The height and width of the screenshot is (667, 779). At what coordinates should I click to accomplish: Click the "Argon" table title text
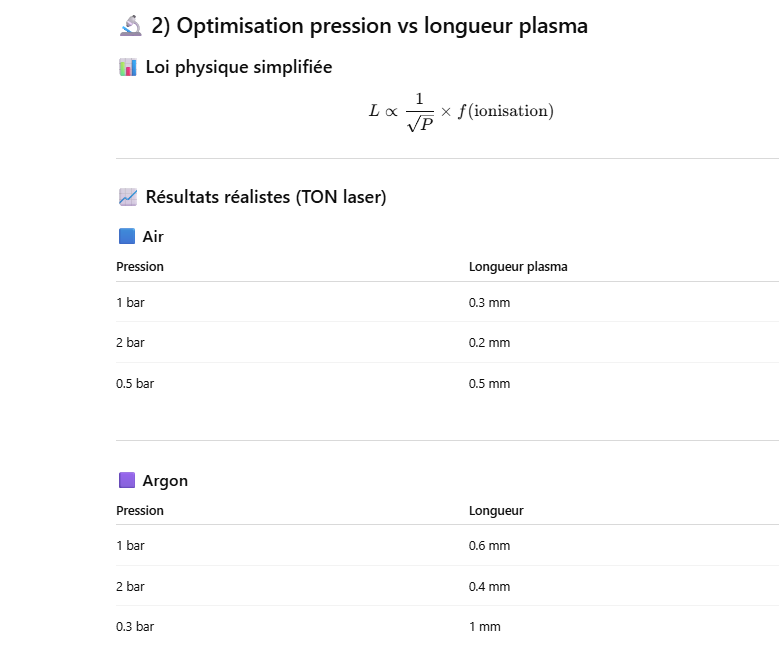[x=165, y=481]
